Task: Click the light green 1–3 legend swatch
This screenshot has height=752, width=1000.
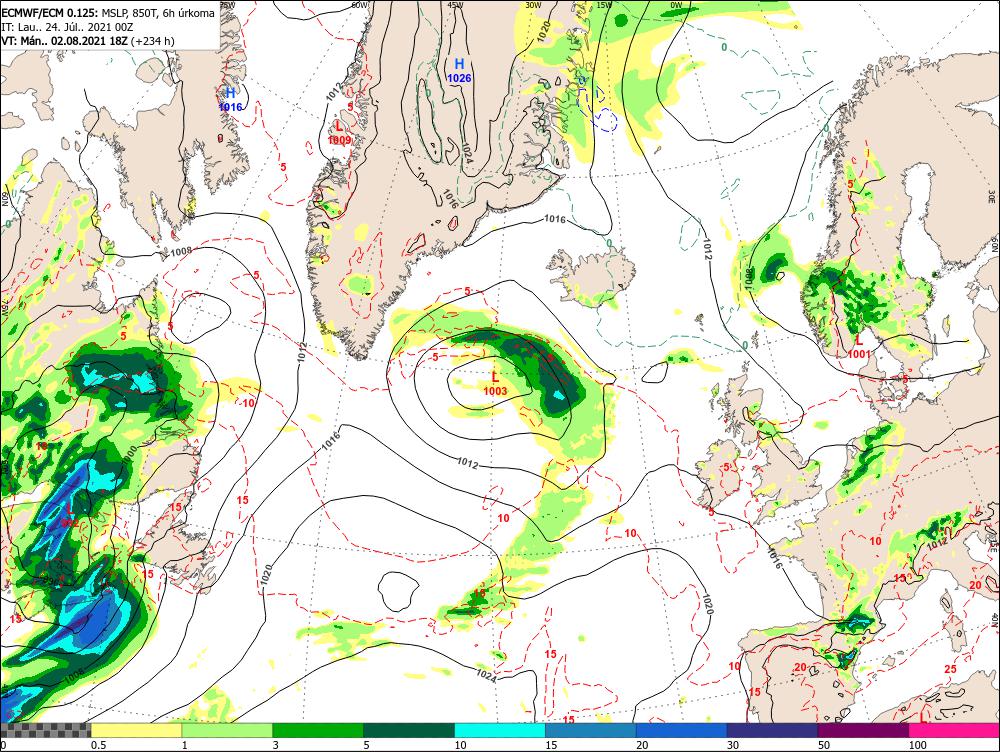Action: 227,730
